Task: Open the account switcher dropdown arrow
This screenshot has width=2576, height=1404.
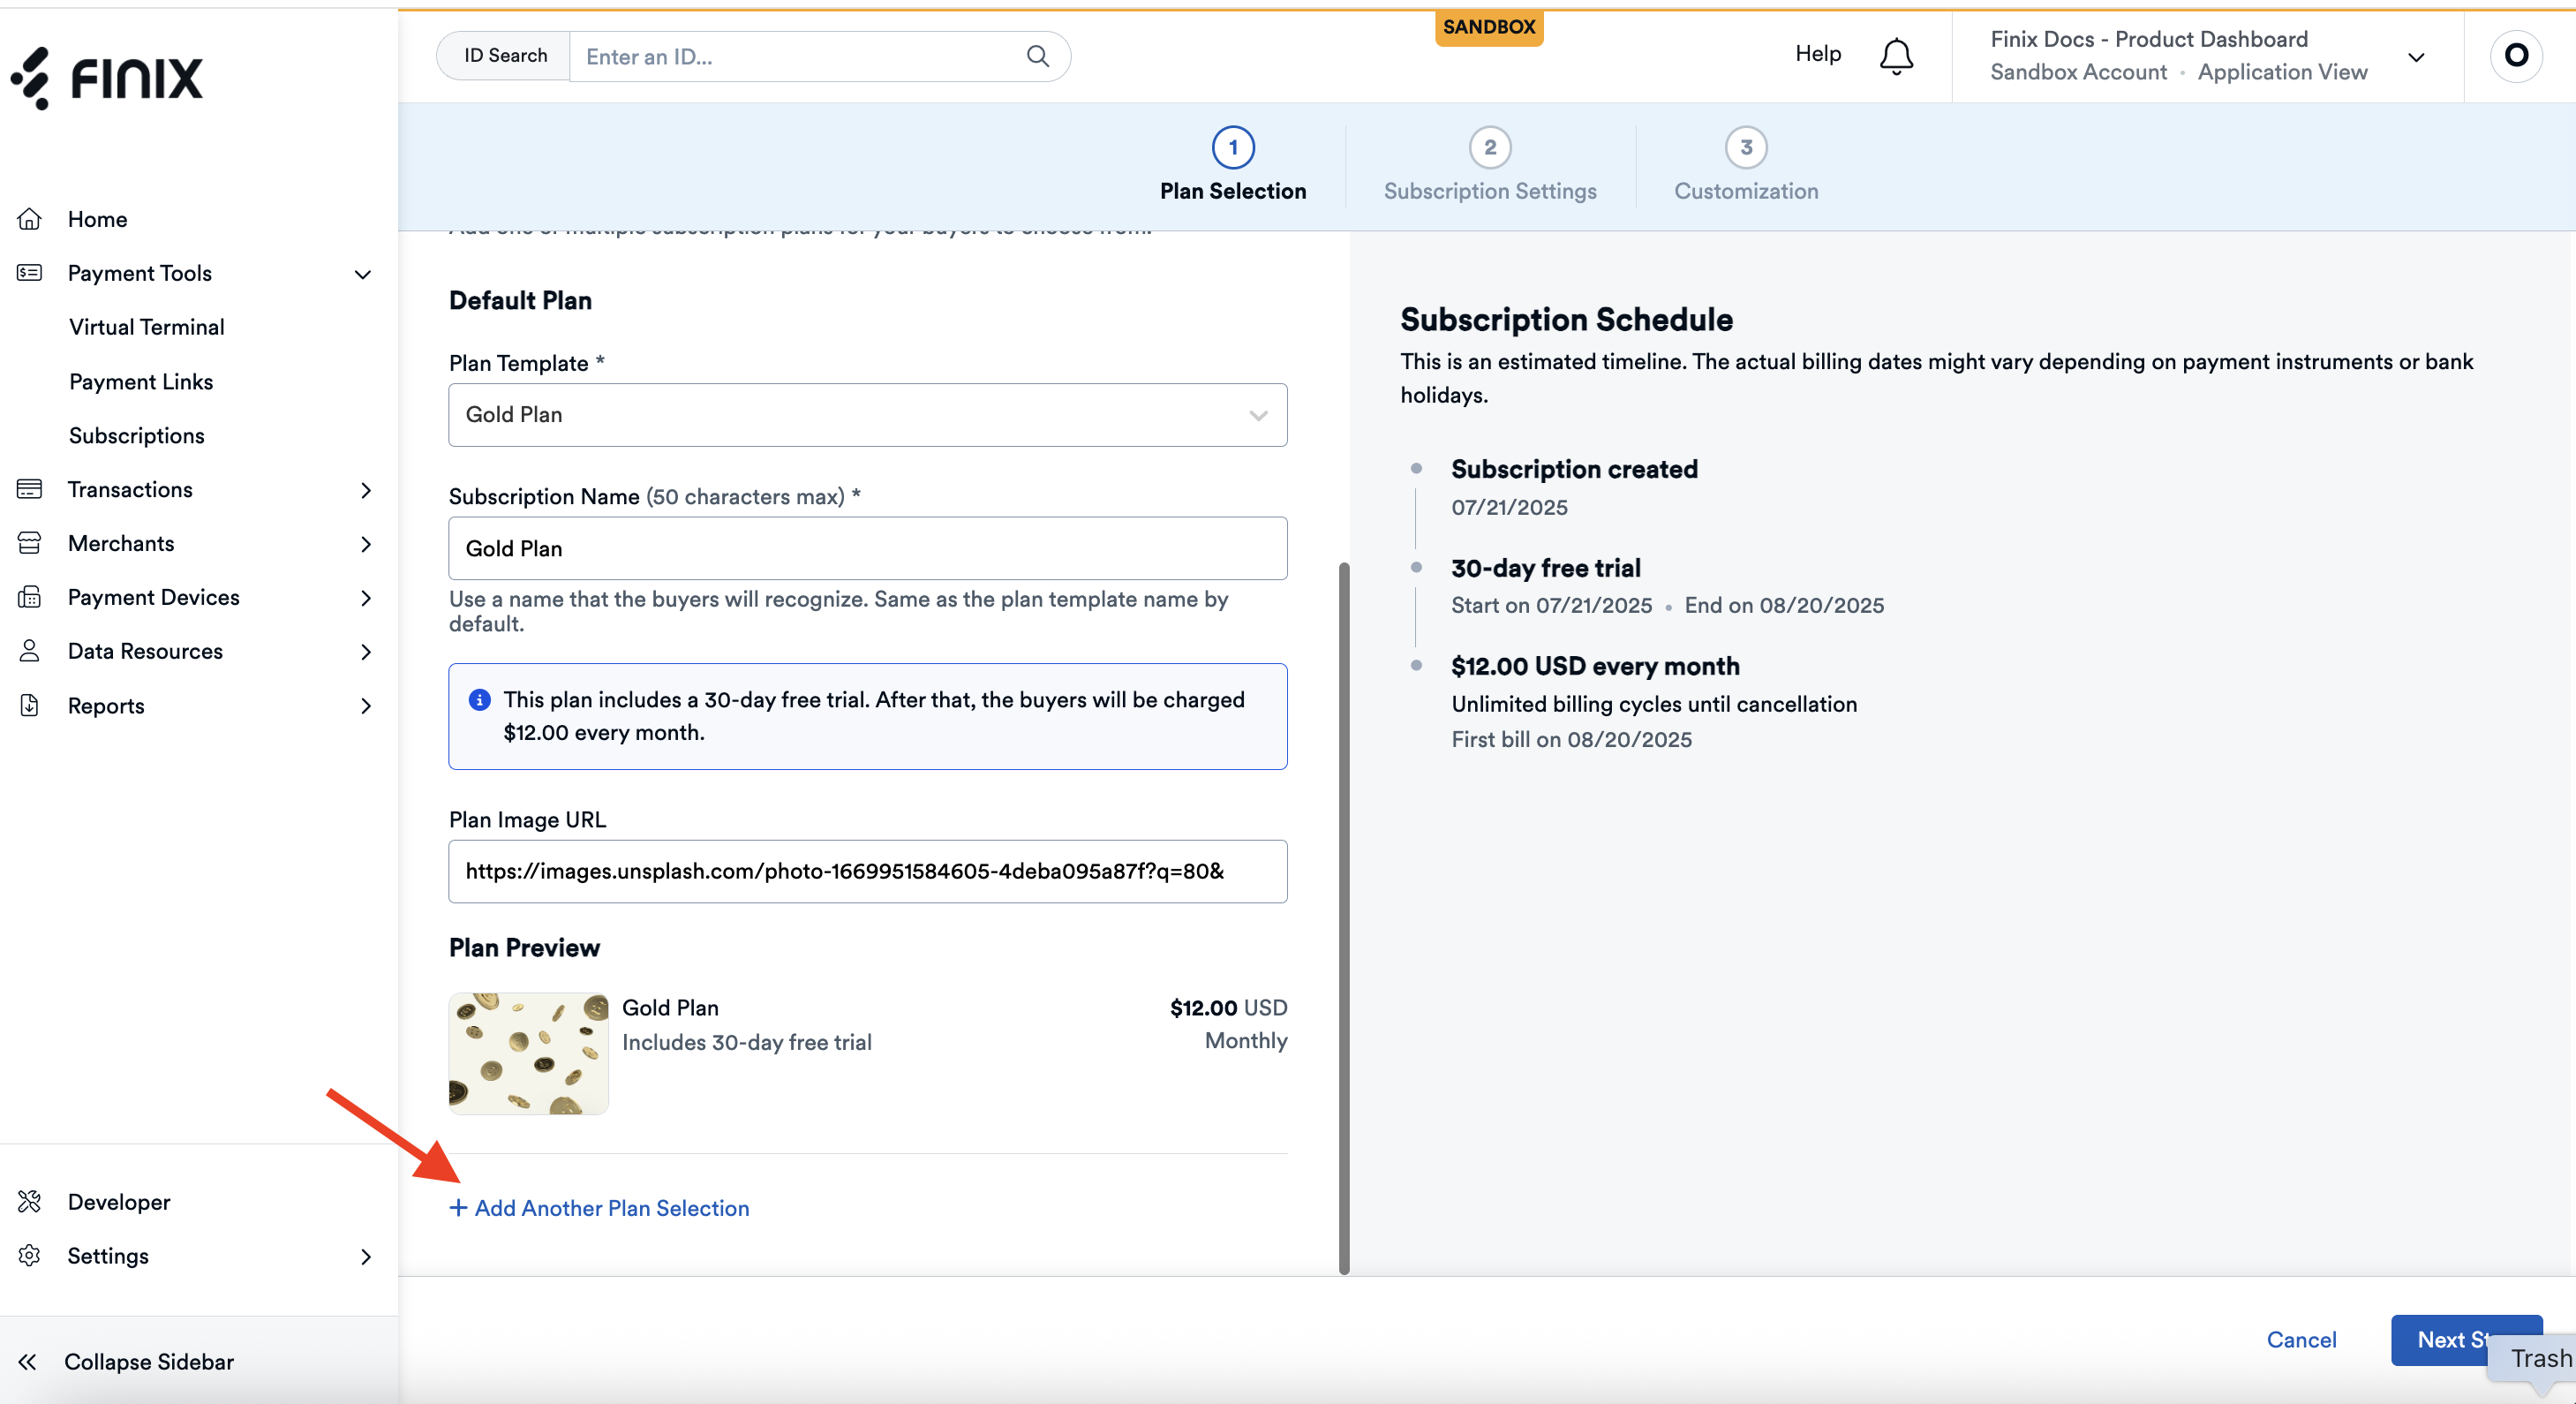Action: (x=2416, y=57)
